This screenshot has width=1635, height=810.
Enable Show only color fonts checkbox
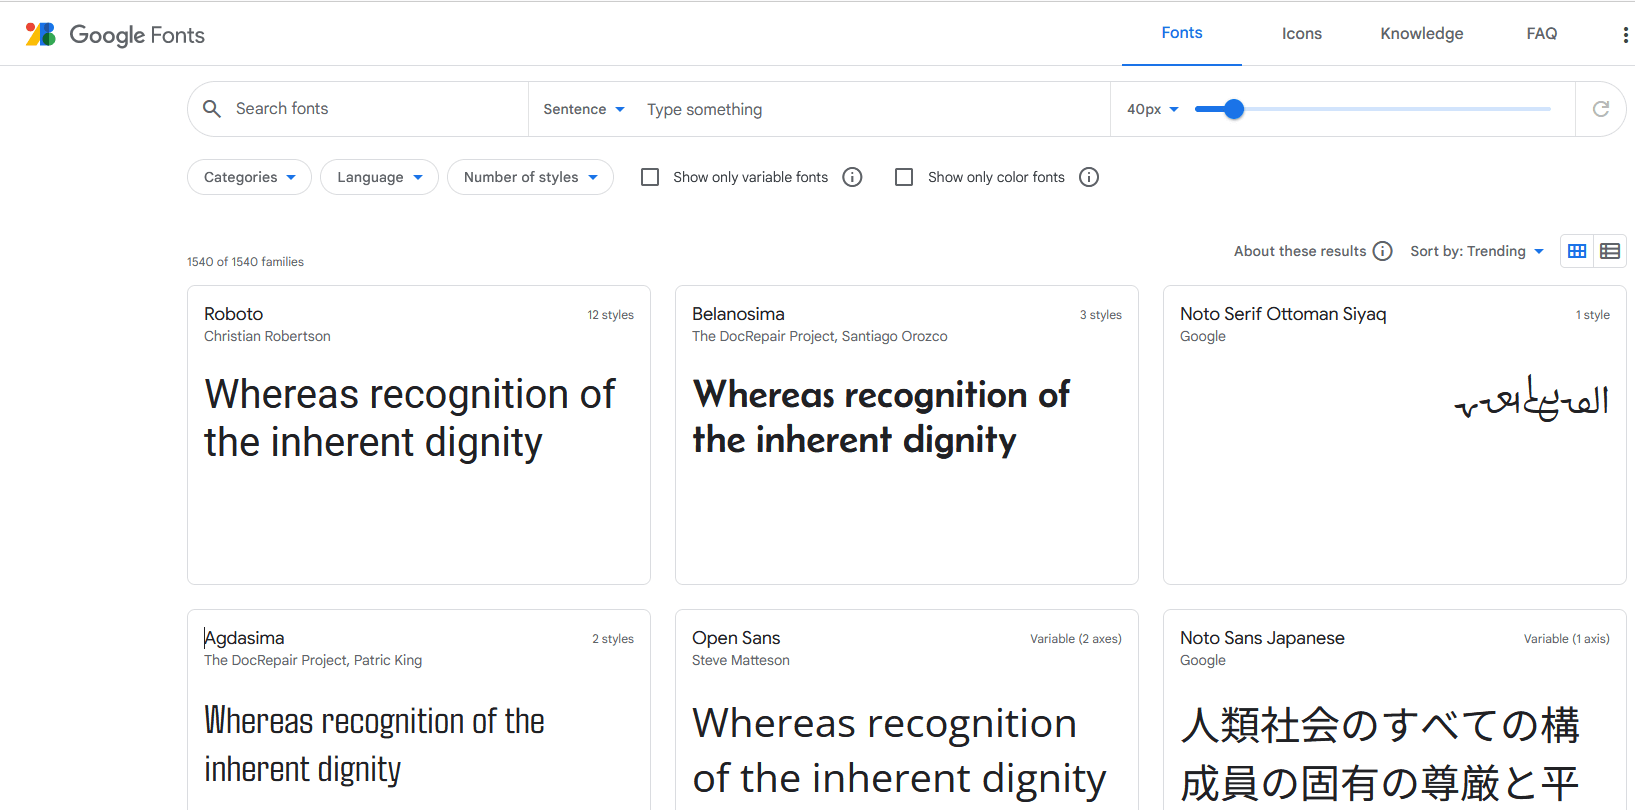(904, 177)
